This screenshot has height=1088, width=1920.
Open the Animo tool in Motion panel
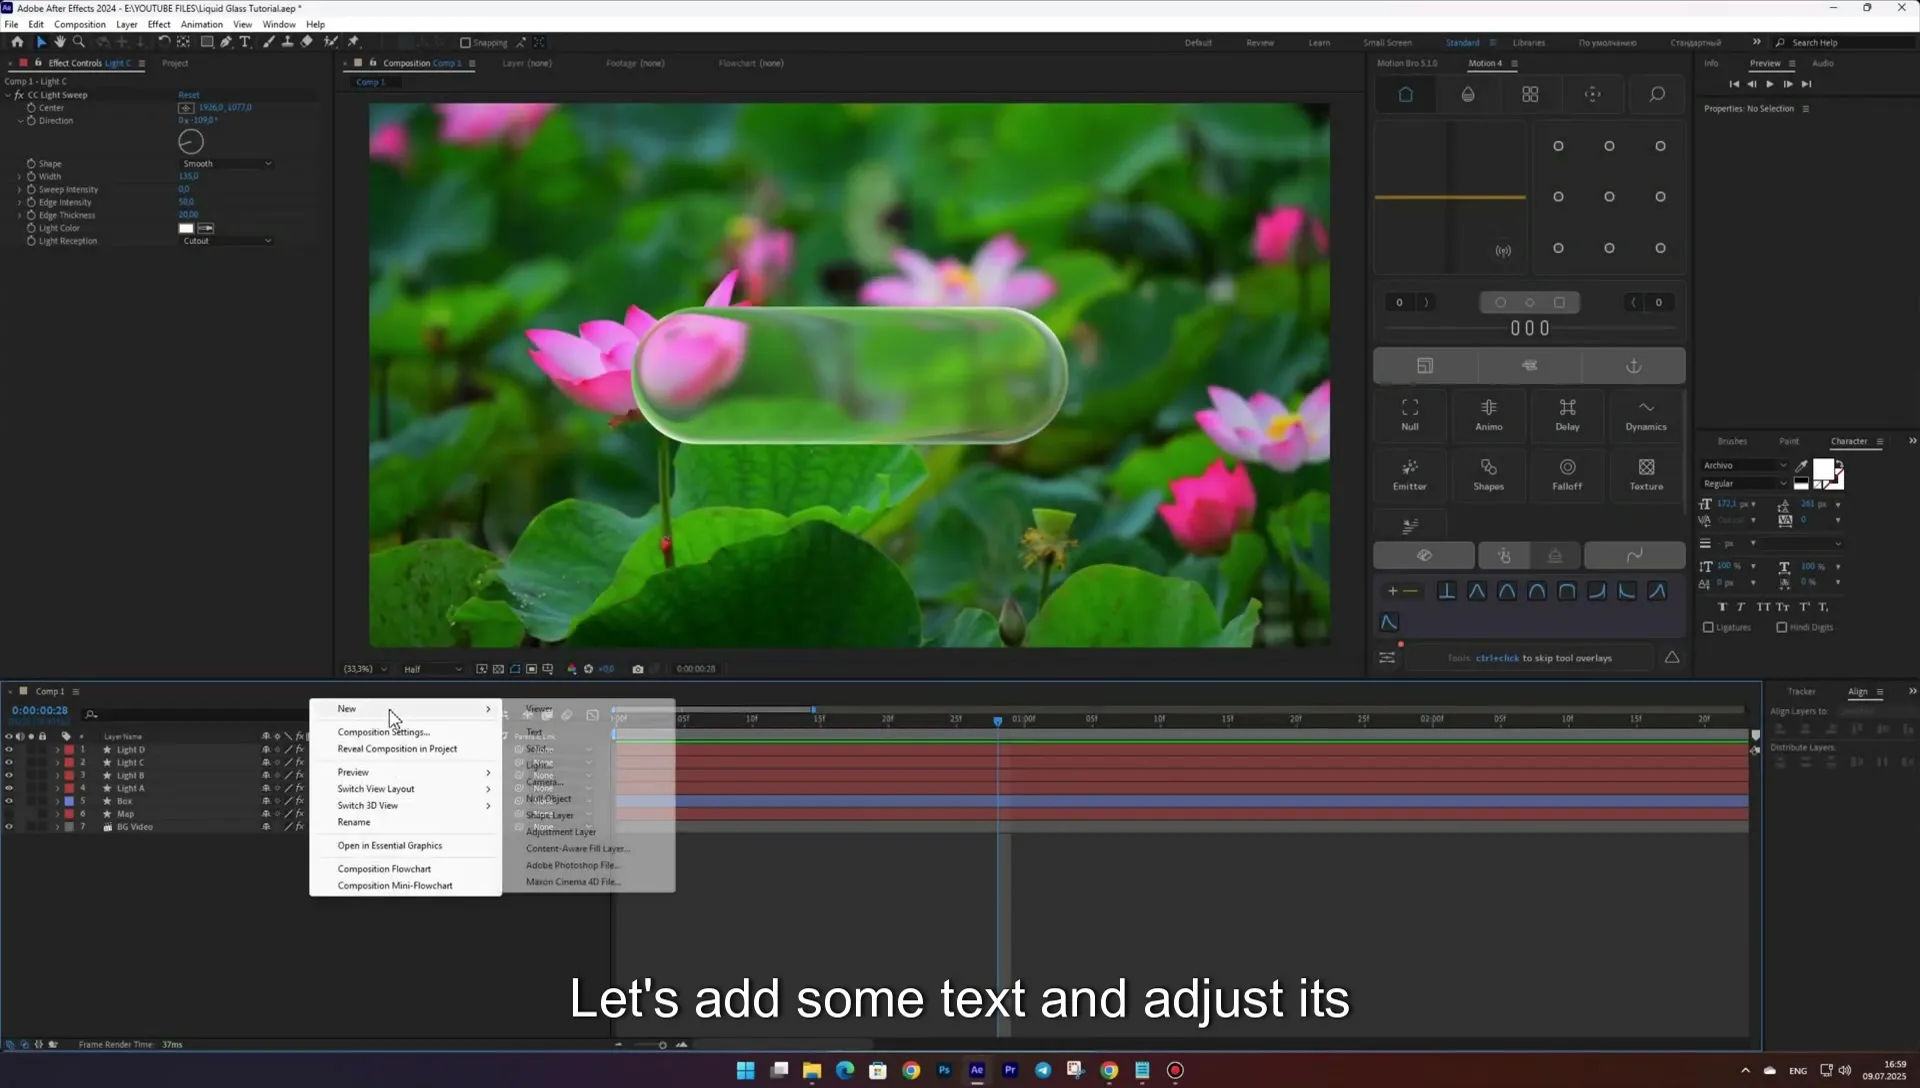tap(1488, 414)
